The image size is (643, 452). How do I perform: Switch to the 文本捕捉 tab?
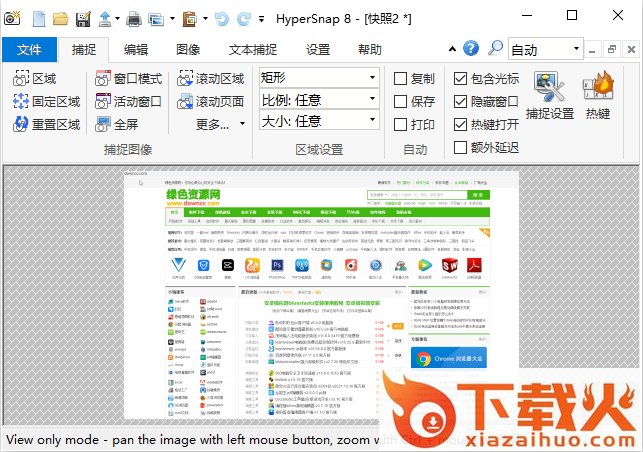(x=253, y=50)
